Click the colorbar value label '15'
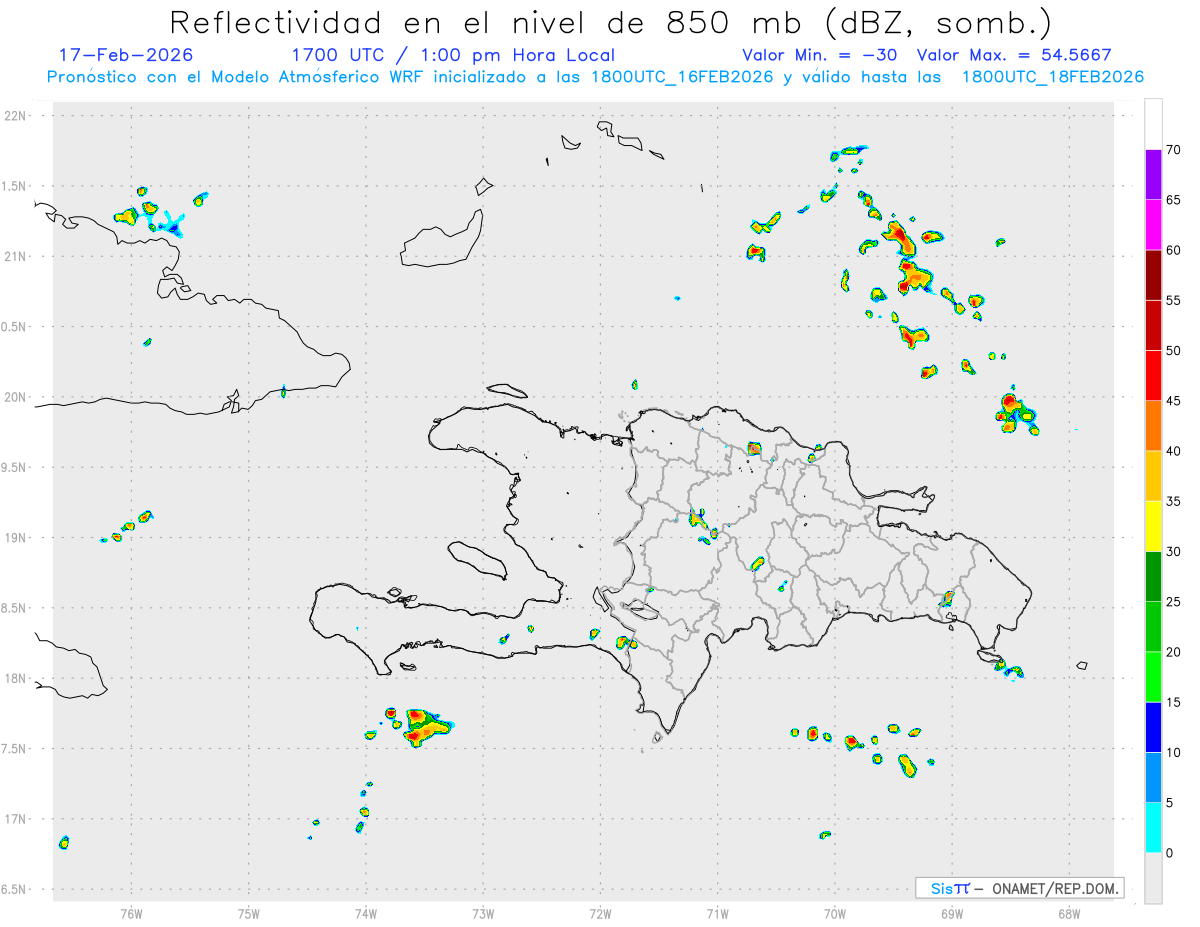 1174,702
